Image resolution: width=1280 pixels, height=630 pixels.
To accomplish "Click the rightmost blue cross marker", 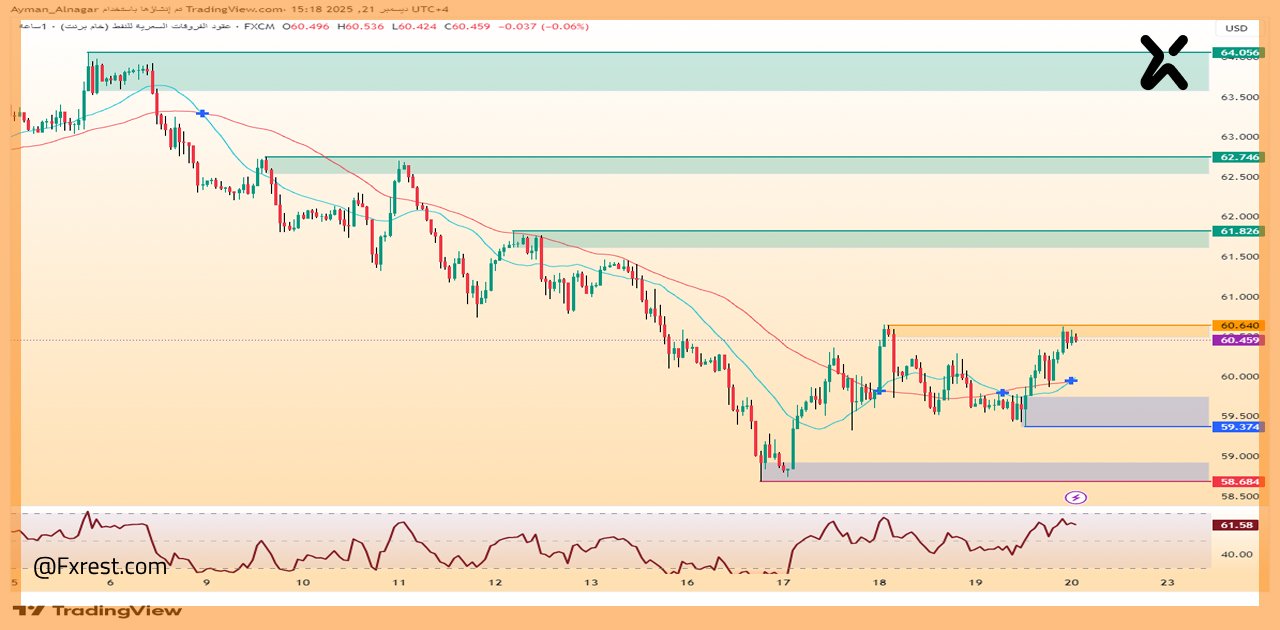I will pyautogui.click(x=1071, y=380).
